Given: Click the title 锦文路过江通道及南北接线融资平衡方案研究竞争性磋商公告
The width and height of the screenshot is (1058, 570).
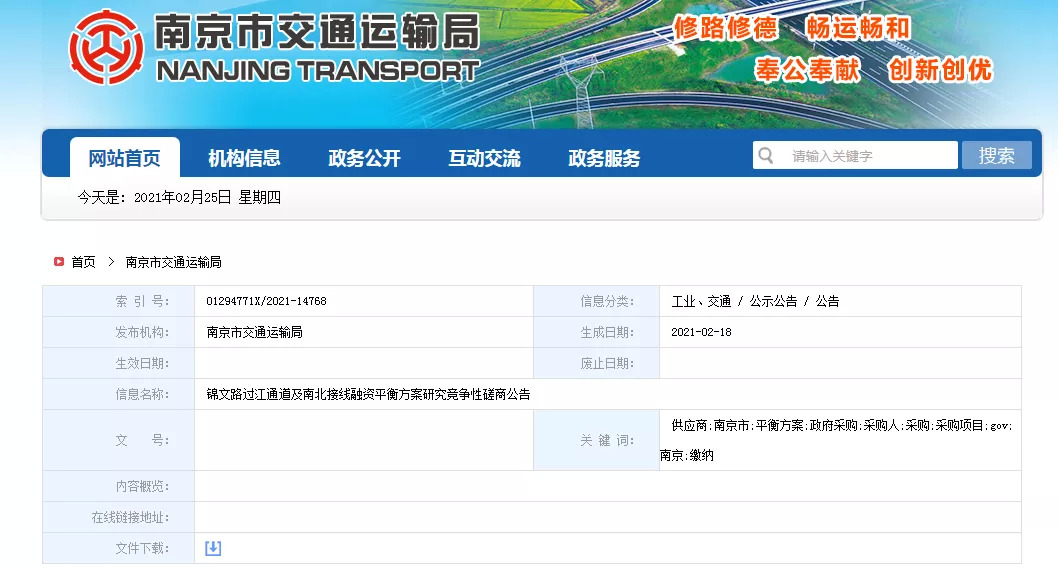Looking at the screenshot, I should pyautogui.click(x=368, y=394).
